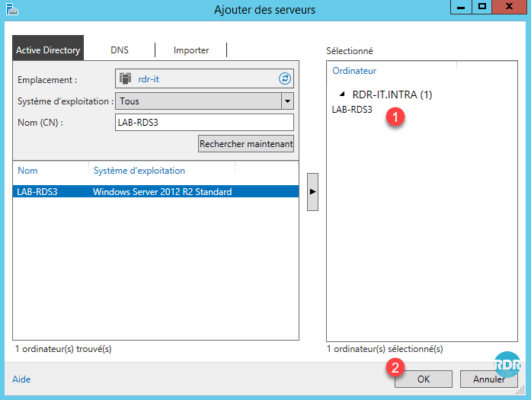This screenshot has height=400, width=531.
Task: Click RDR-IT.INTRA (1) group label
Action: 392,94
